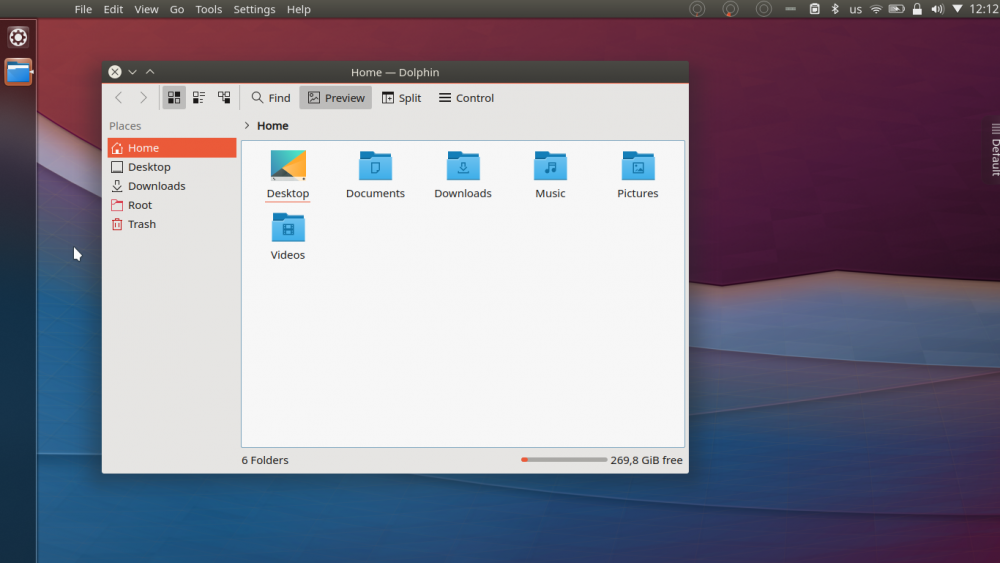Open the File menu

[x=83, y=10]
